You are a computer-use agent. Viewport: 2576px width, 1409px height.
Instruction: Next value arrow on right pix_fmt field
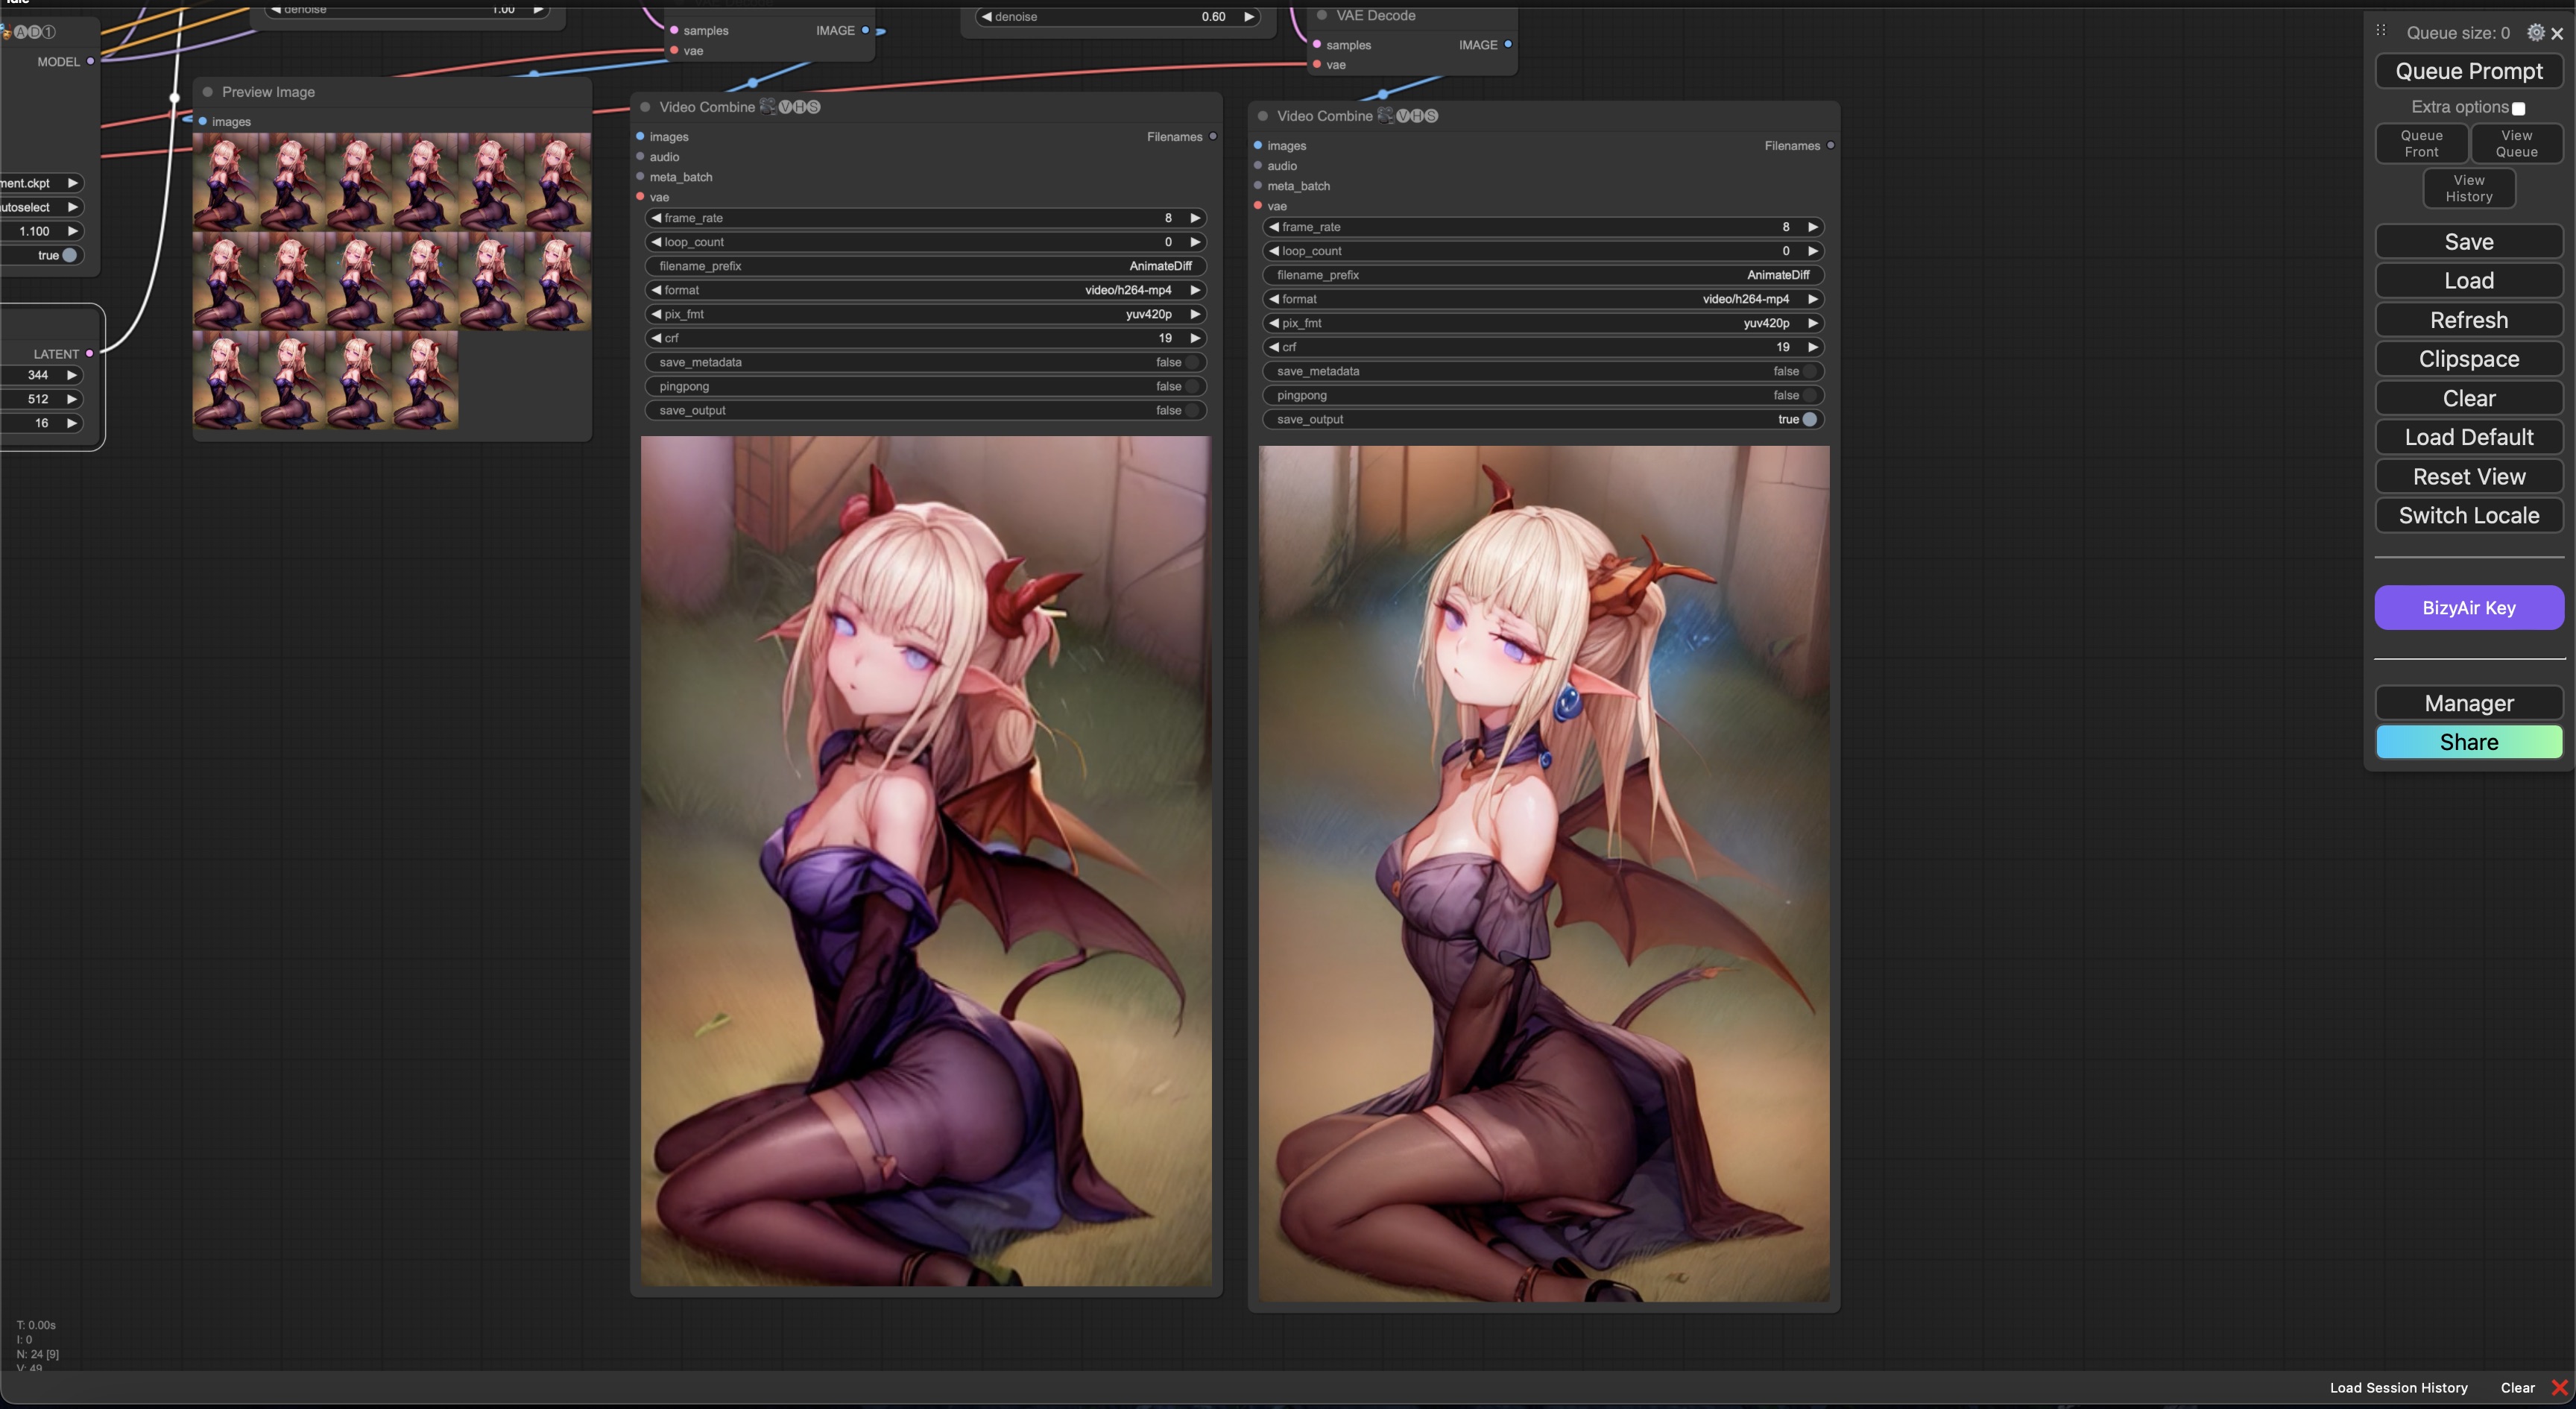1812,323
